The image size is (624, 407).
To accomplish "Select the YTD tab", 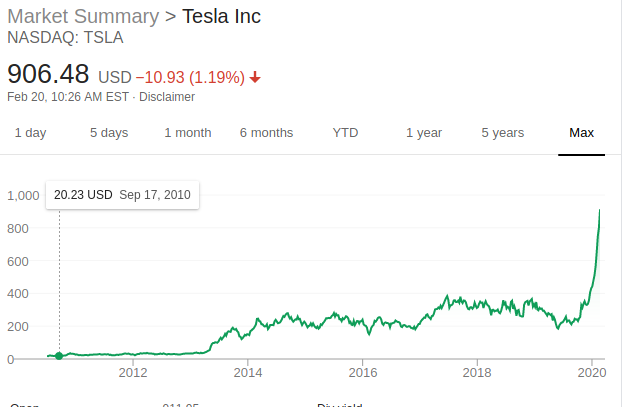I will [x=345, y=133].
